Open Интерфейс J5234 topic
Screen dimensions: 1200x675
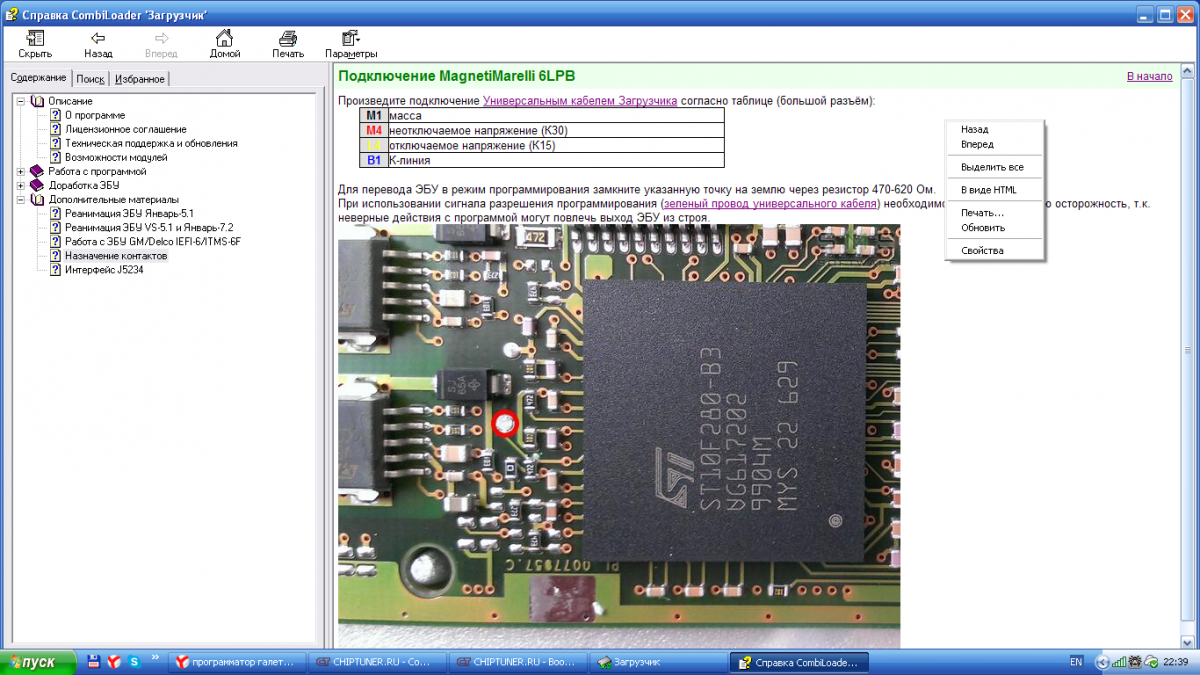coord(104,269)
